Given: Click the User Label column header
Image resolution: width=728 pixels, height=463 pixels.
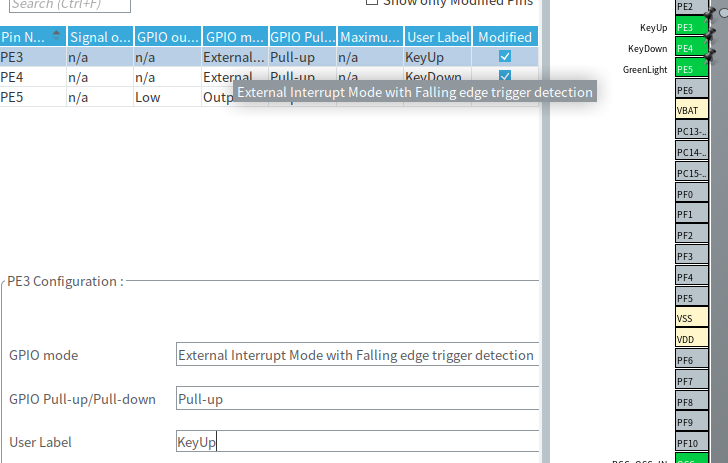Looking at the screenshot, I should (x=437, y=37).
